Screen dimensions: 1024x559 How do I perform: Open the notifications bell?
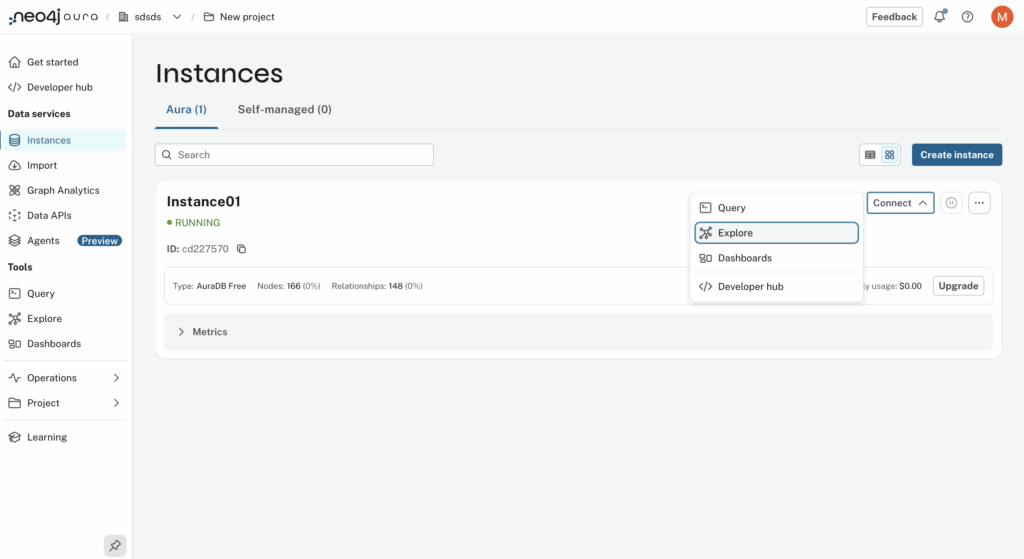tap(940, 17)
